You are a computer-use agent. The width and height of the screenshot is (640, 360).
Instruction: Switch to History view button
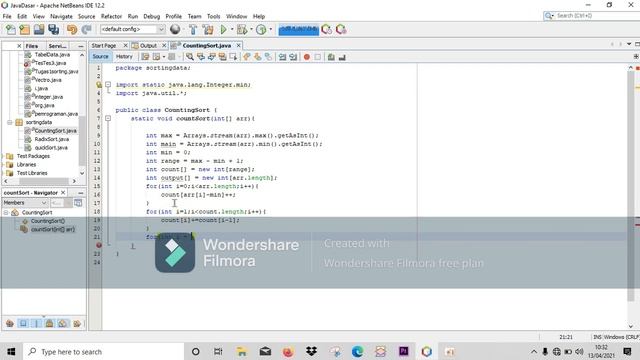point(124,57)
